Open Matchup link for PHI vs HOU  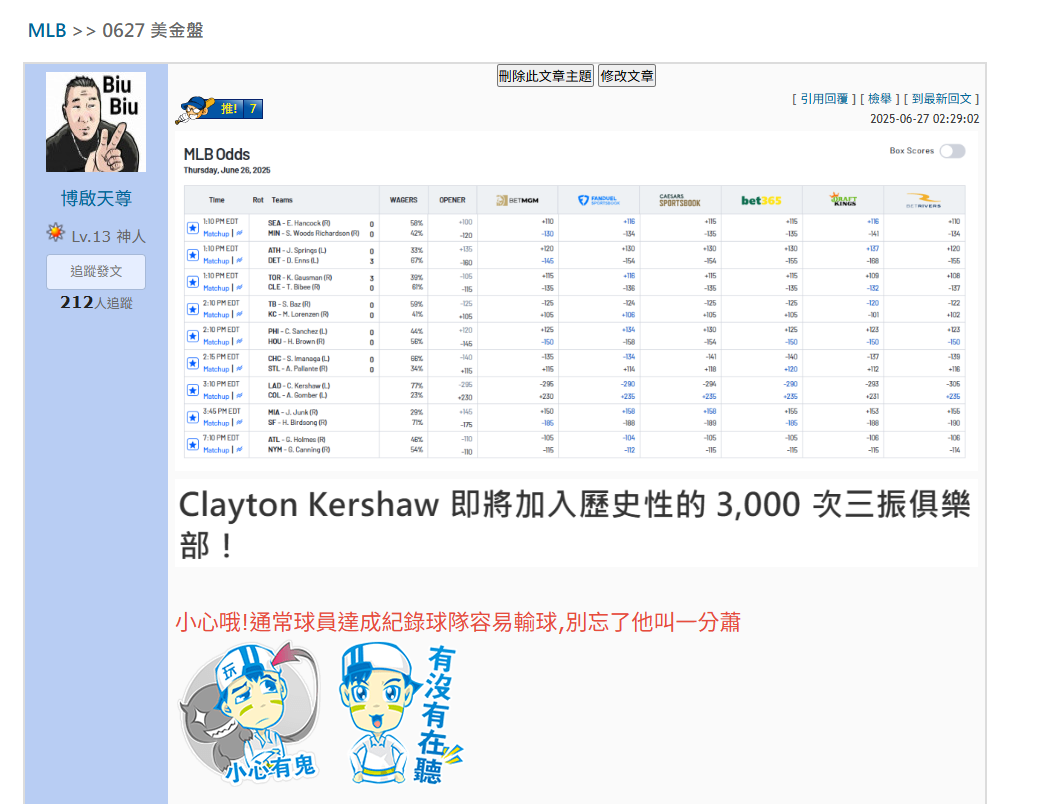(216, 342)
